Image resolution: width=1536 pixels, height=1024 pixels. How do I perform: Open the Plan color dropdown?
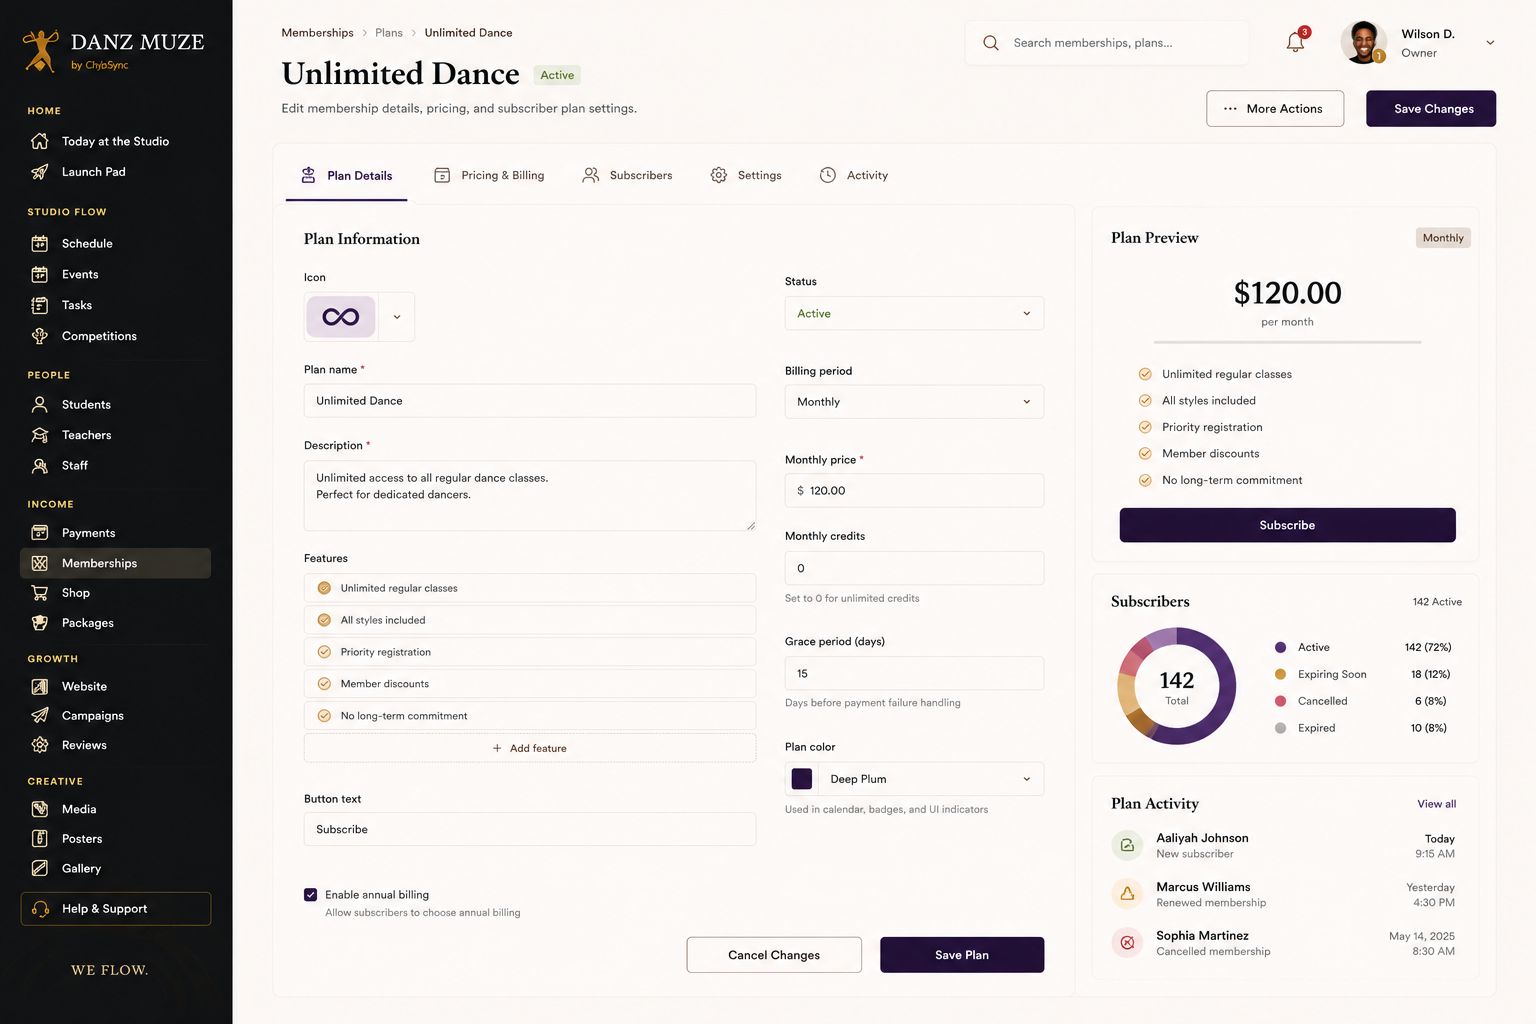(x=914, y=779)
